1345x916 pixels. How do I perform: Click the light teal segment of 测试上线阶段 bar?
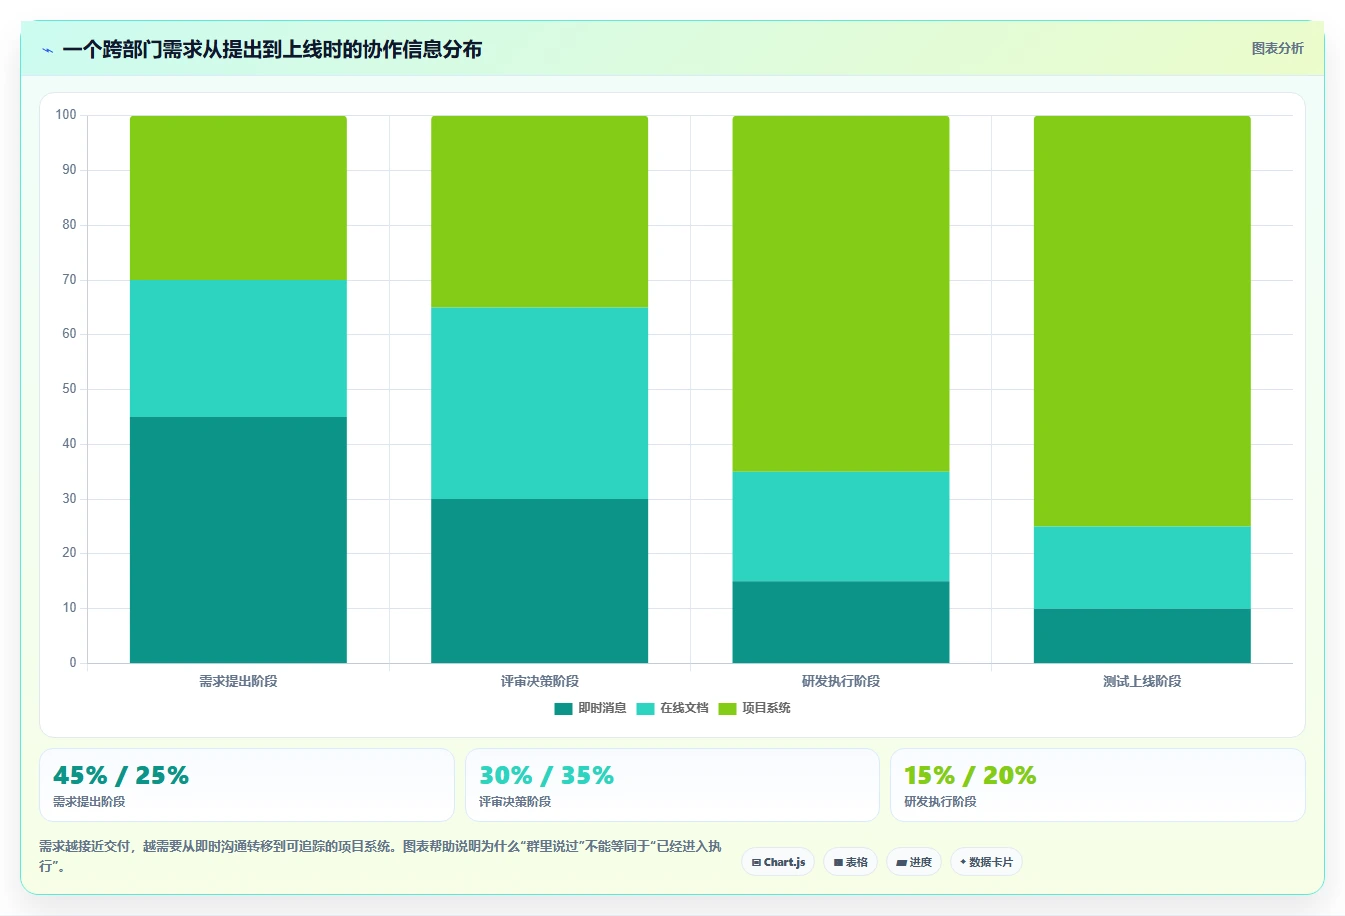[1142, 567]
